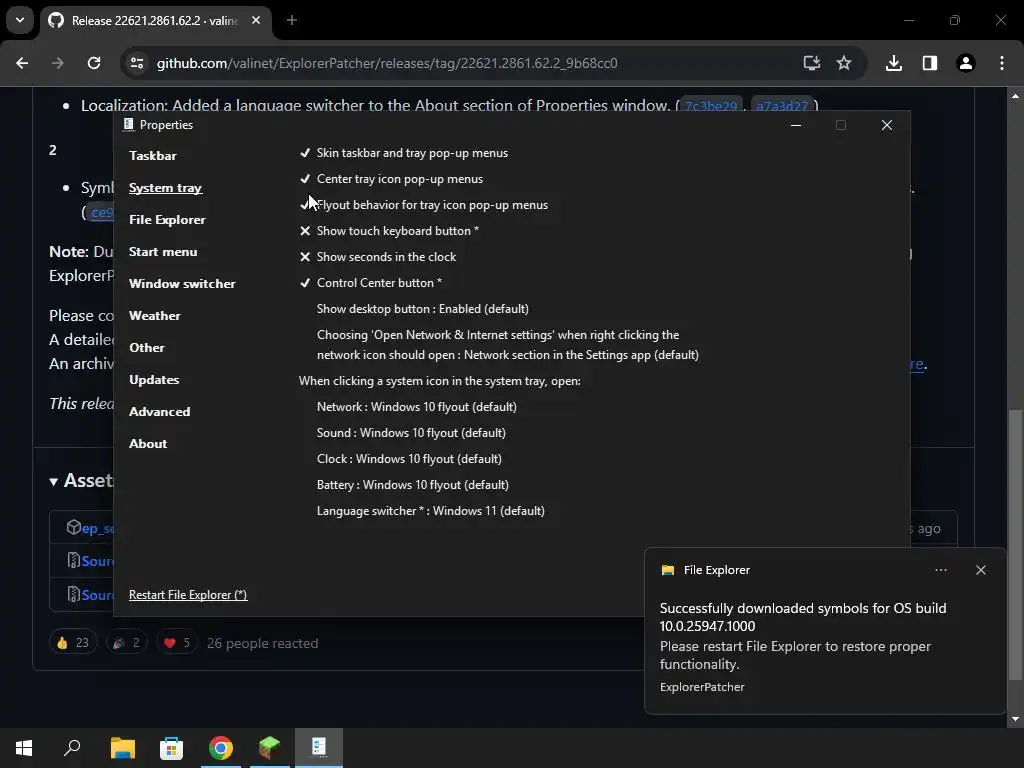The image size is (1024, 768).
Task: Minimize the Properties window
Action: click(795, 125)
